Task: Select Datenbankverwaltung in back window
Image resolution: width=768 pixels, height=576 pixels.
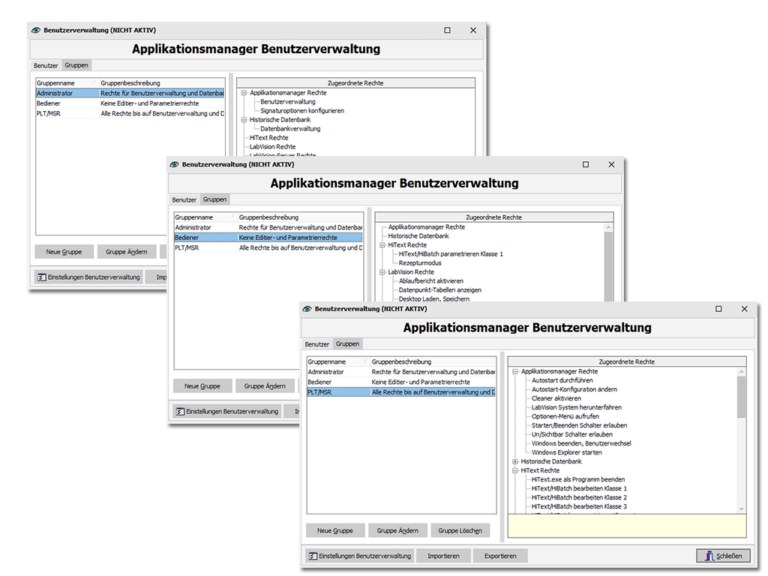Action: tap(290, 129)
